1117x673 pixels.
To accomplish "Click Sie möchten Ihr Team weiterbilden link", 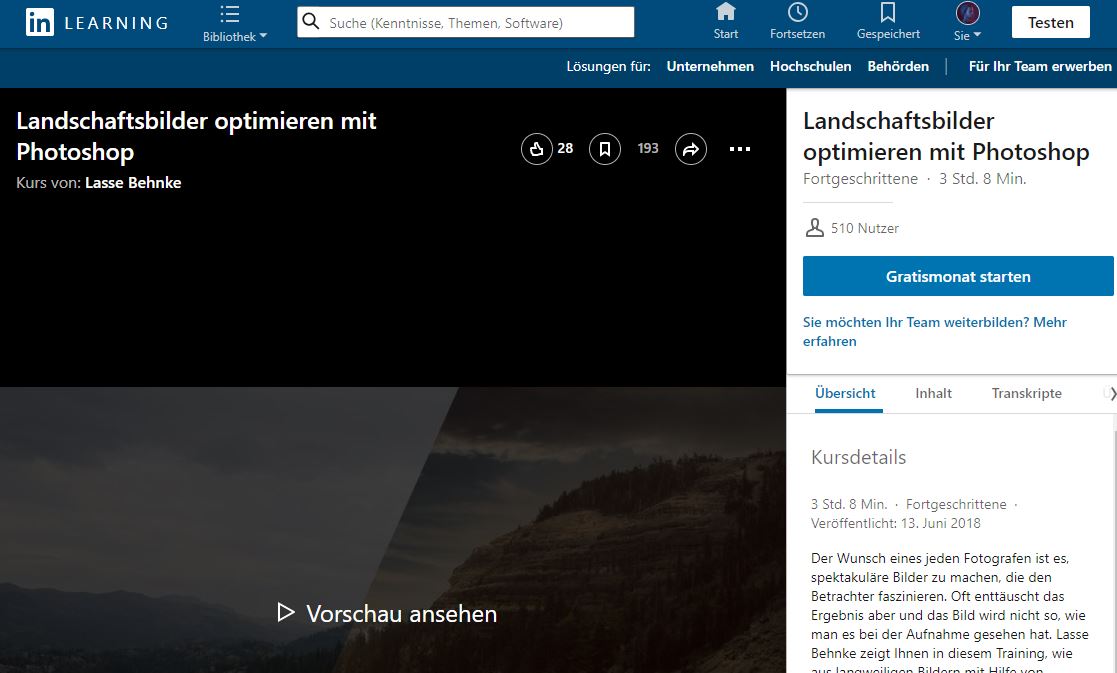I will pos(934,332).
